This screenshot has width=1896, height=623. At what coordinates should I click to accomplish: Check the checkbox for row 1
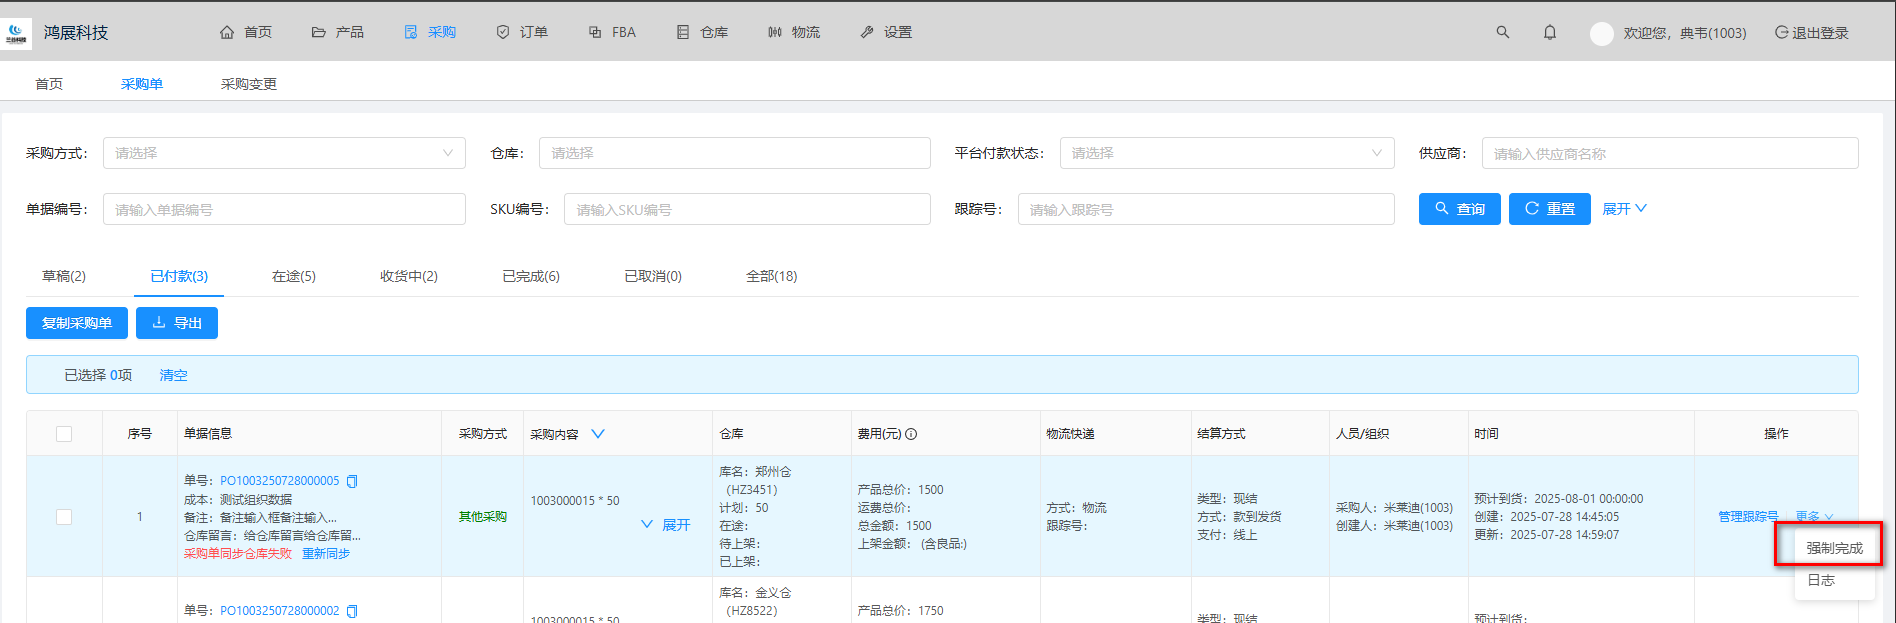[x=64, y=517]
